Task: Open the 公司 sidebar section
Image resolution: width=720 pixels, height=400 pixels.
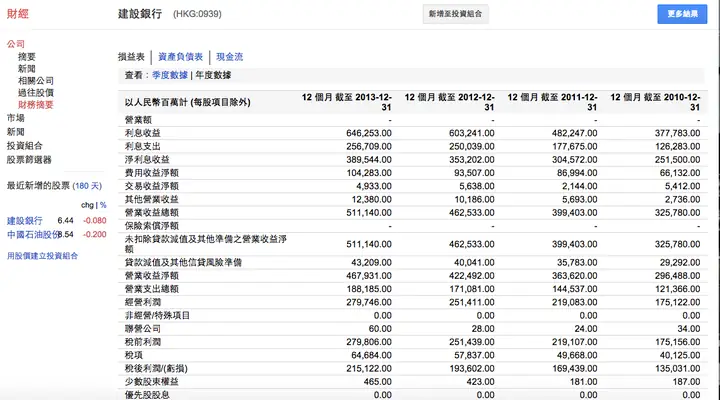Action: [x=16, y=44]
